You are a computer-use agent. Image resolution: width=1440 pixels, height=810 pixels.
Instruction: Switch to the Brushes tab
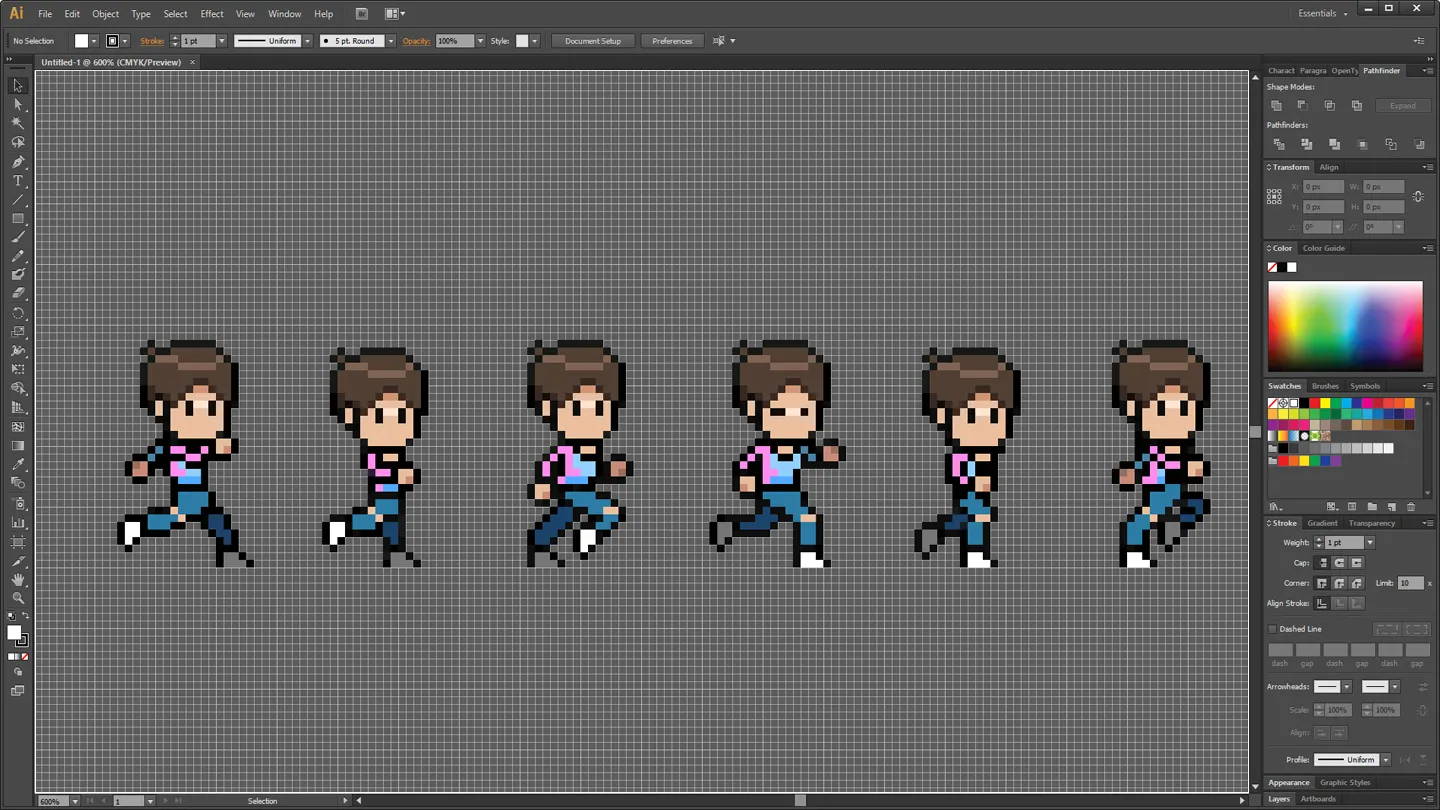pyautogui.click(x=1325, y=386)
